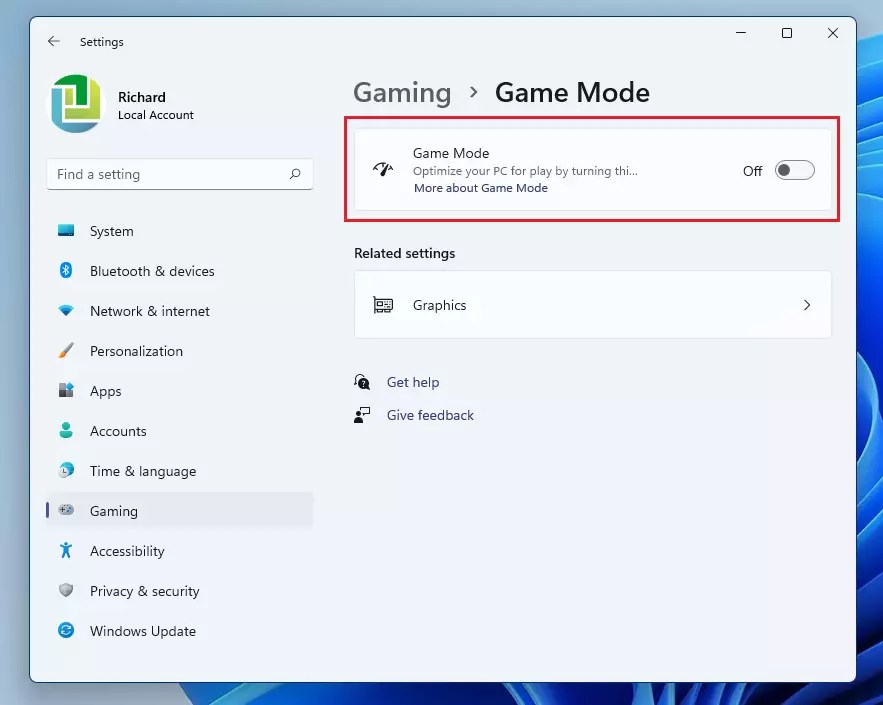Click the Give feedback link
The height and width of the screenshot is (705, 883).
(430, 415)
